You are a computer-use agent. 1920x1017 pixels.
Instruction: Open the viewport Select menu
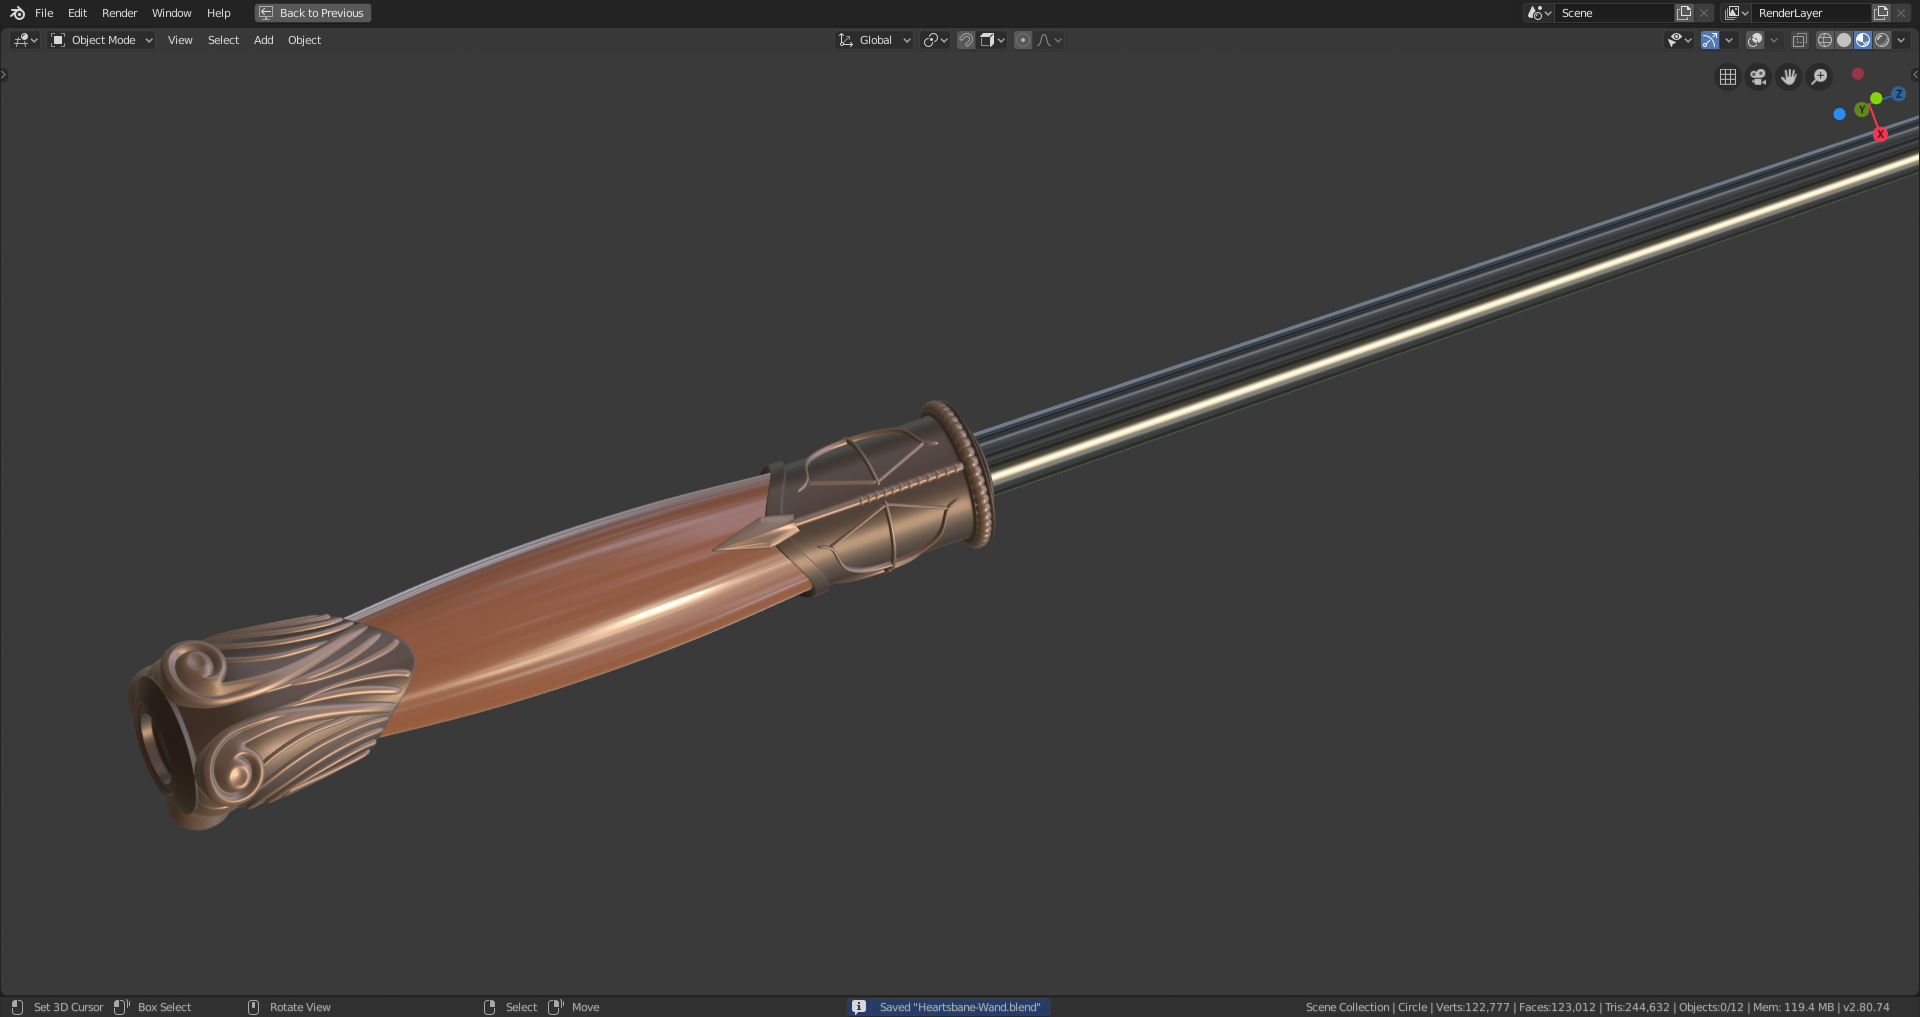(223, 40)
